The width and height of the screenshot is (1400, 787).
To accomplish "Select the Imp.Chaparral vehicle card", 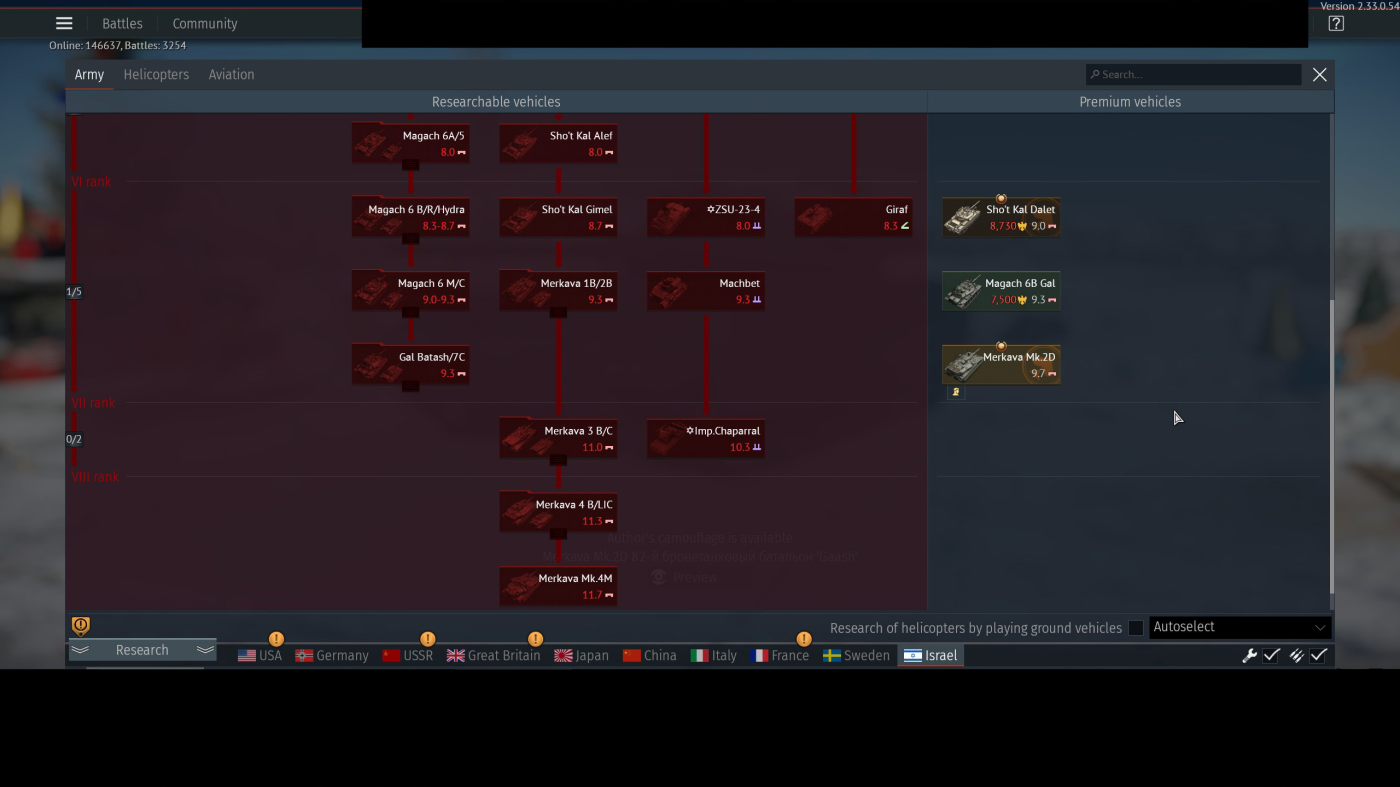I will pyautogui.click(x=706, y=438).
